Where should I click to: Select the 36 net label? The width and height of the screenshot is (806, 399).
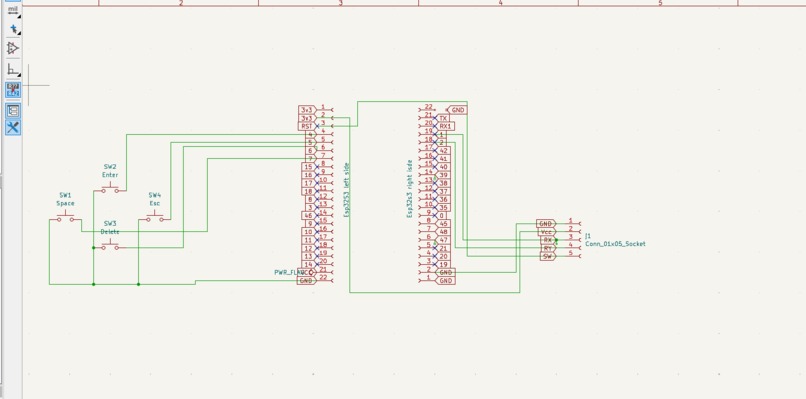pyautogui.click(x=443, y=200)
